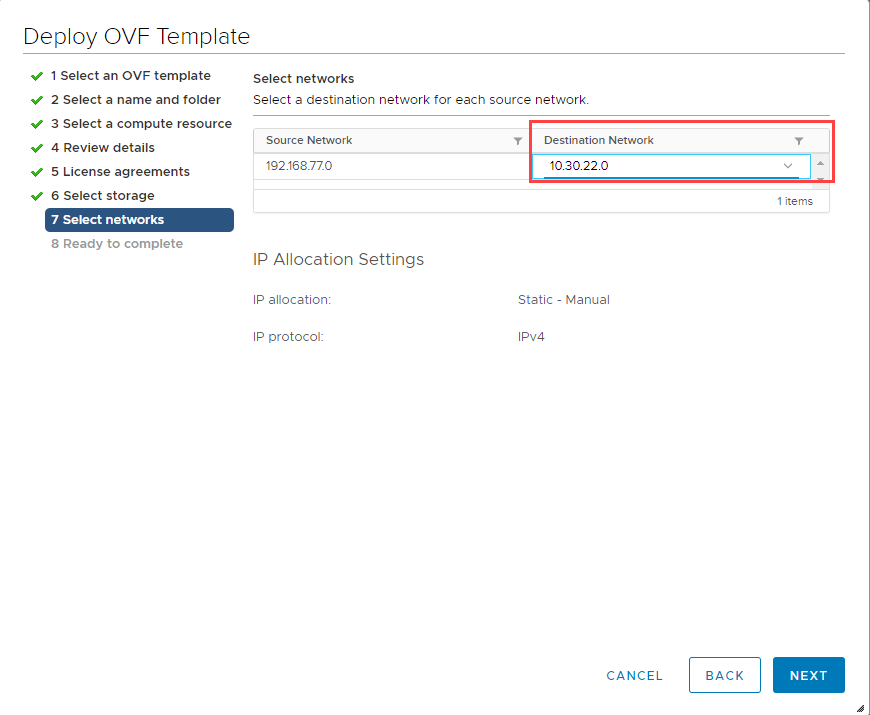Click the checkmark beside Review details
Screen dimensions: 870x715
point(37,147)
